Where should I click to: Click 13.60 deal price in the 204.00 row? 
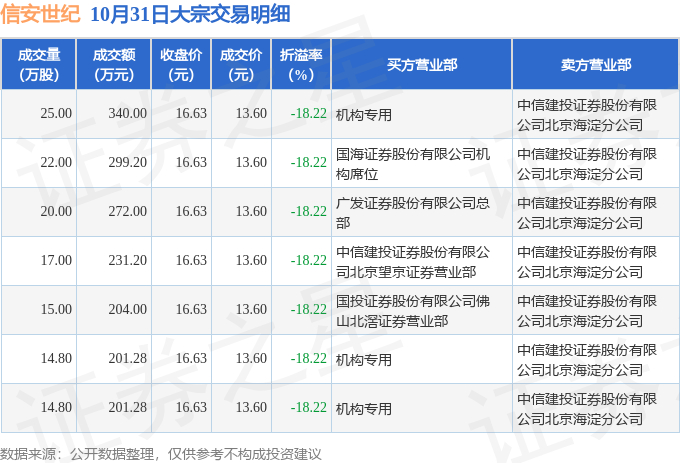251,310
